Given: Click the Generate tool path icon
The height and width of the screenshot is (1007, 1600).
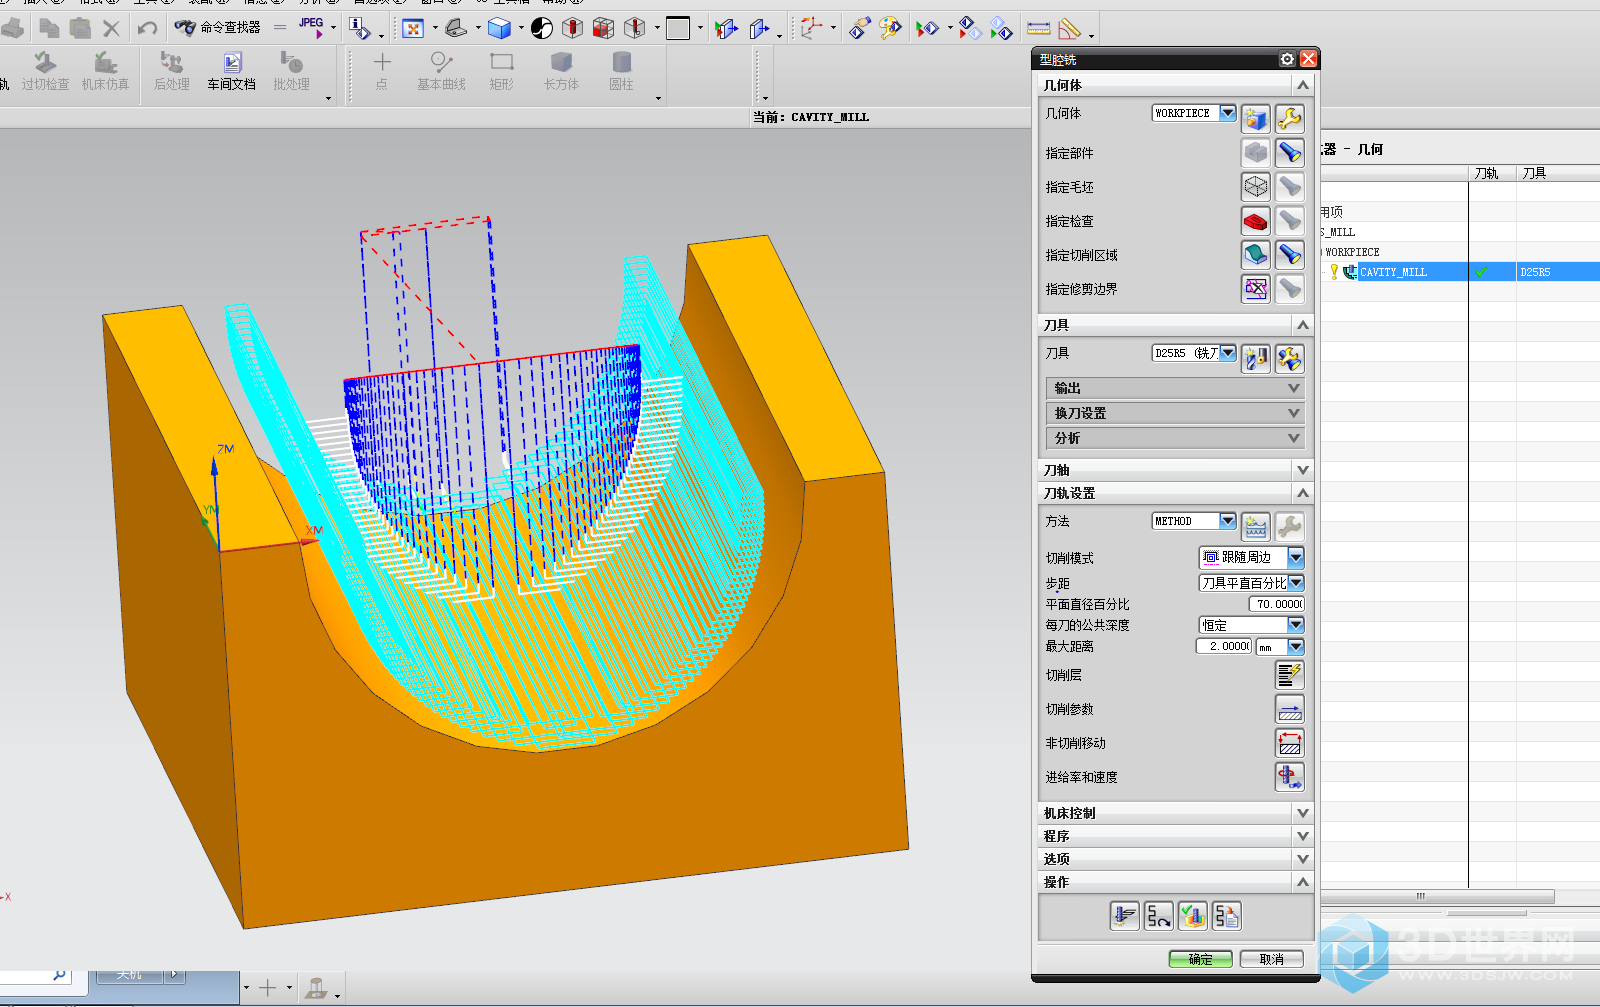Looking at the screenshot, I should [x=1125, y=916].
